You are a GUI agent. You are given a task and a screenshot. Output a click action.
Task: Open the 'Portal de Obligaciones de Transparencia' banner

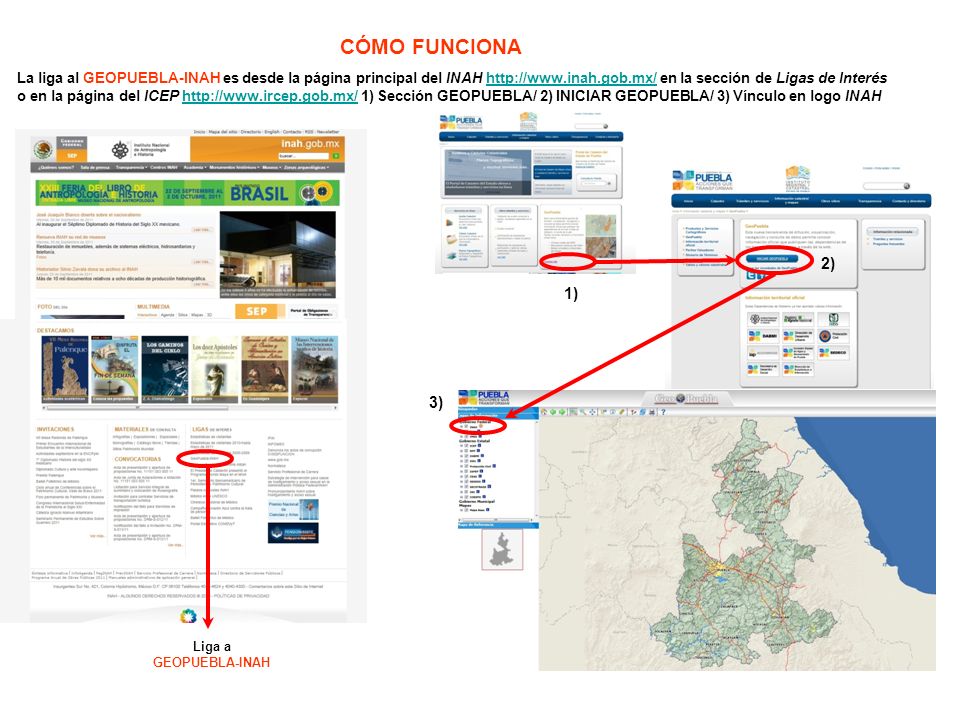[x=312, y=312]
